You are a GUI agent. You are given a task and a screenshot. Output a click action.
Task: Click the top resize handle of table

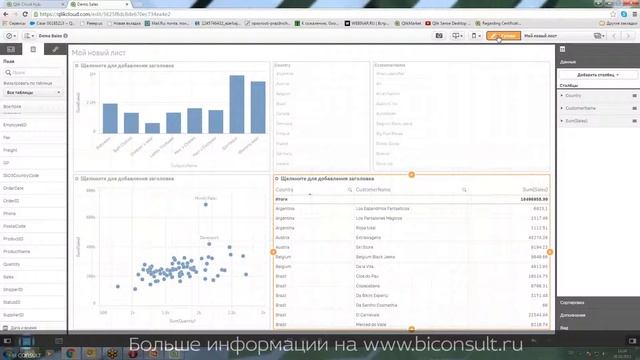coord(411,175)
